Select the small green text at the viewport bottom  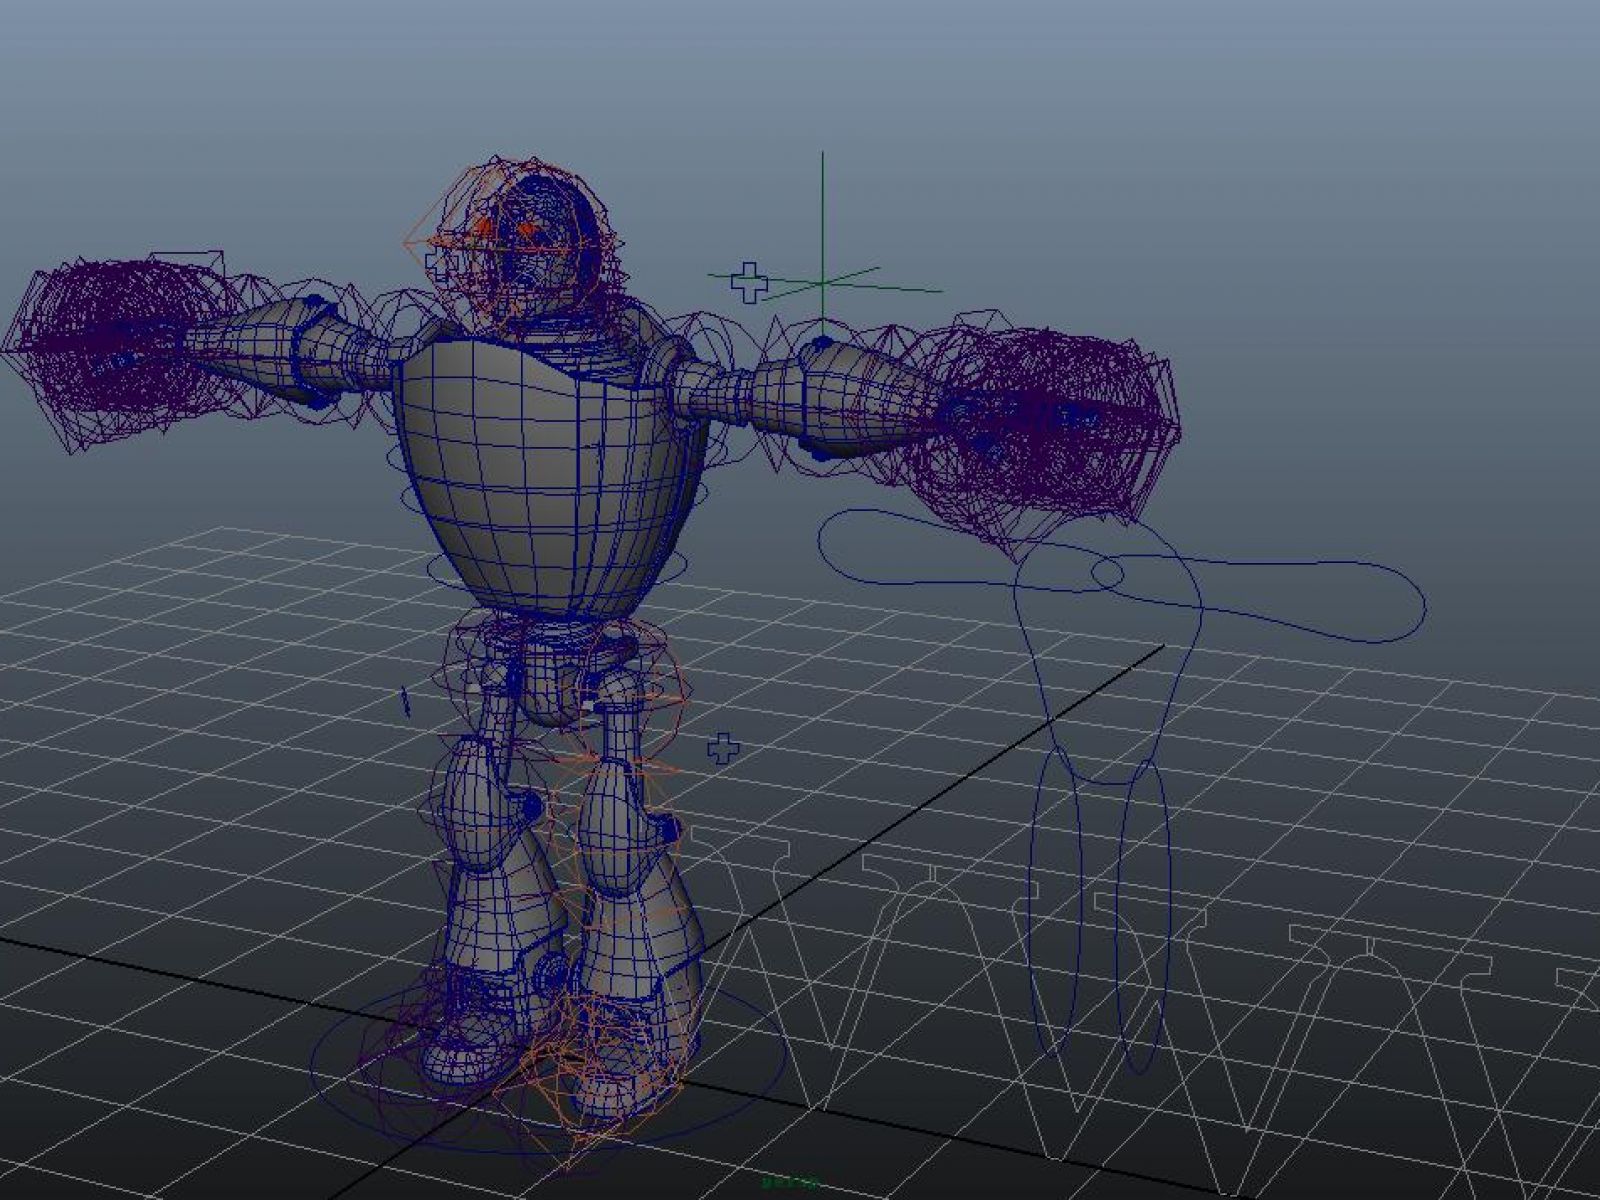(x=790, y=1183)
